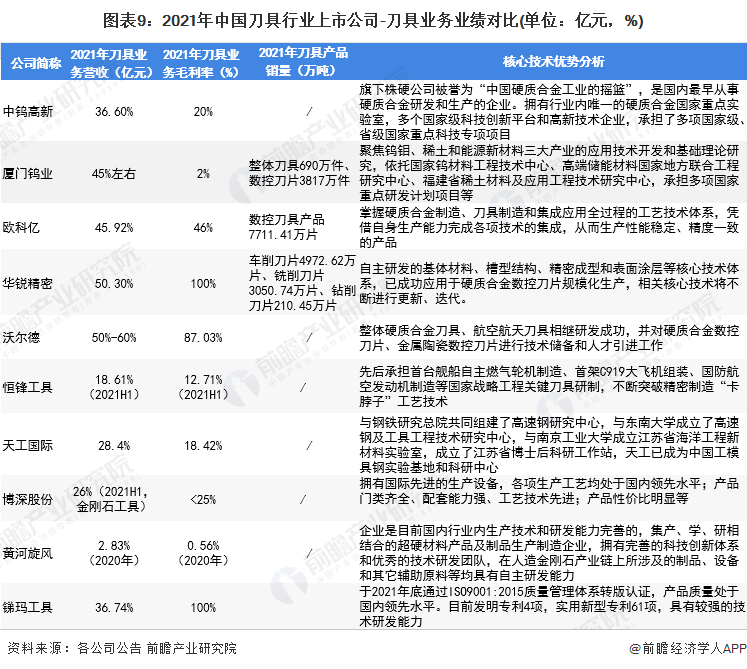Click the 华锐精密 technology analysis paragraph
Viewport: 747px width, 669px height.
point(550,284)
